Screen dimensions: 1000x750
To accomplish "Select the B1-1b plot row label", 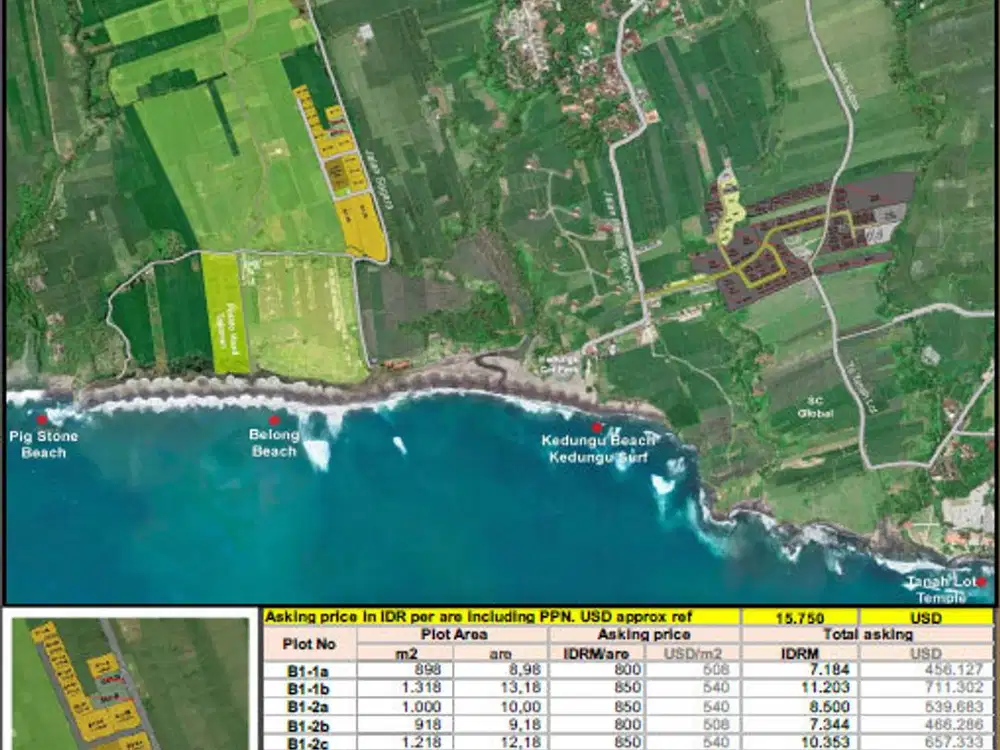I will [x=310, y=687].
